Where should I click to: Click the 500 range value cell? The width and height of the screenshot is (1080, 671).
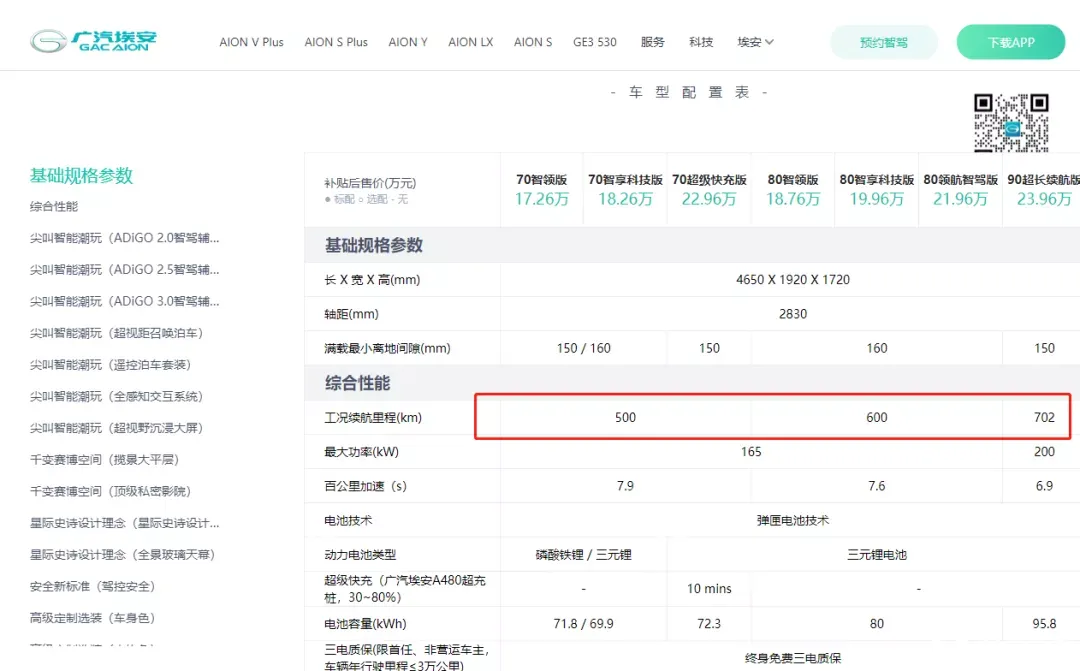pos(625,417)
